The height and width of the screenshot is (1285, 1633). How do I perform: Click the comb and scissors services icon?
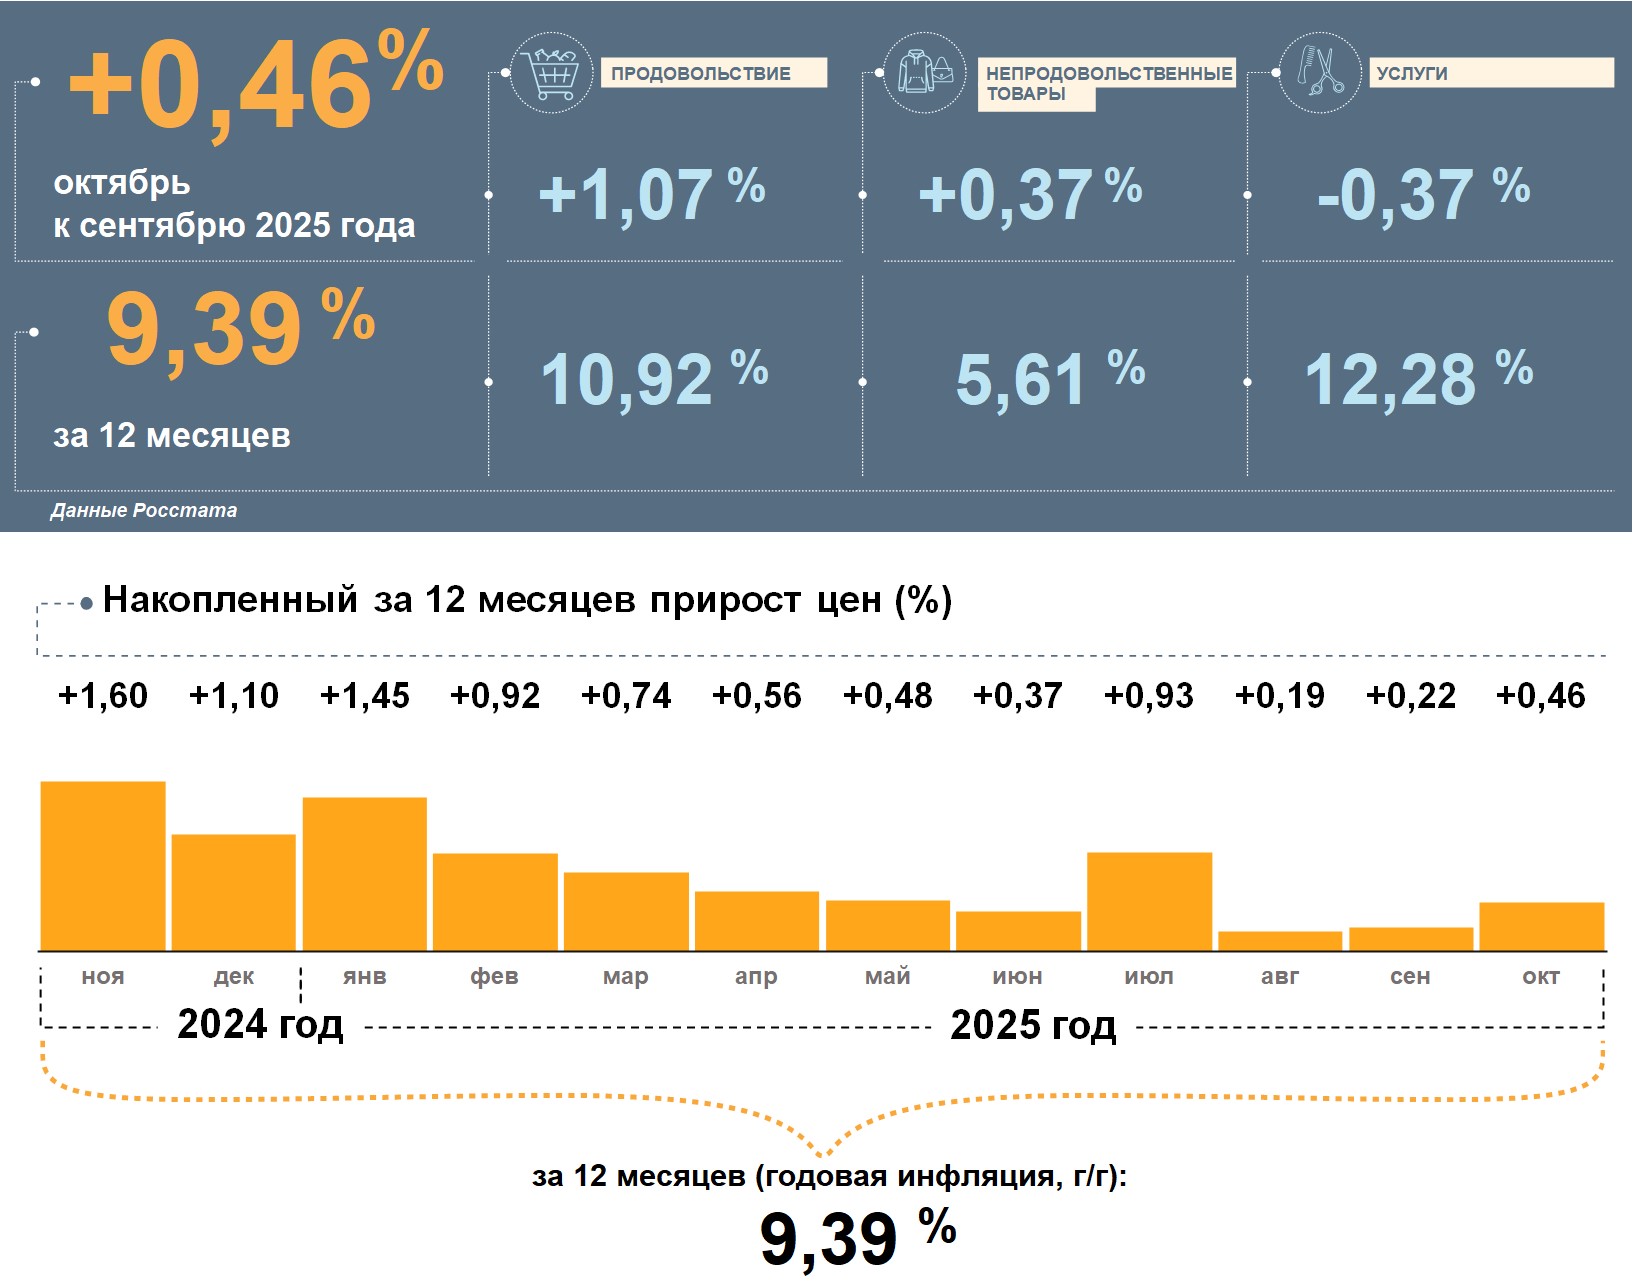(x=1320, y=72)
